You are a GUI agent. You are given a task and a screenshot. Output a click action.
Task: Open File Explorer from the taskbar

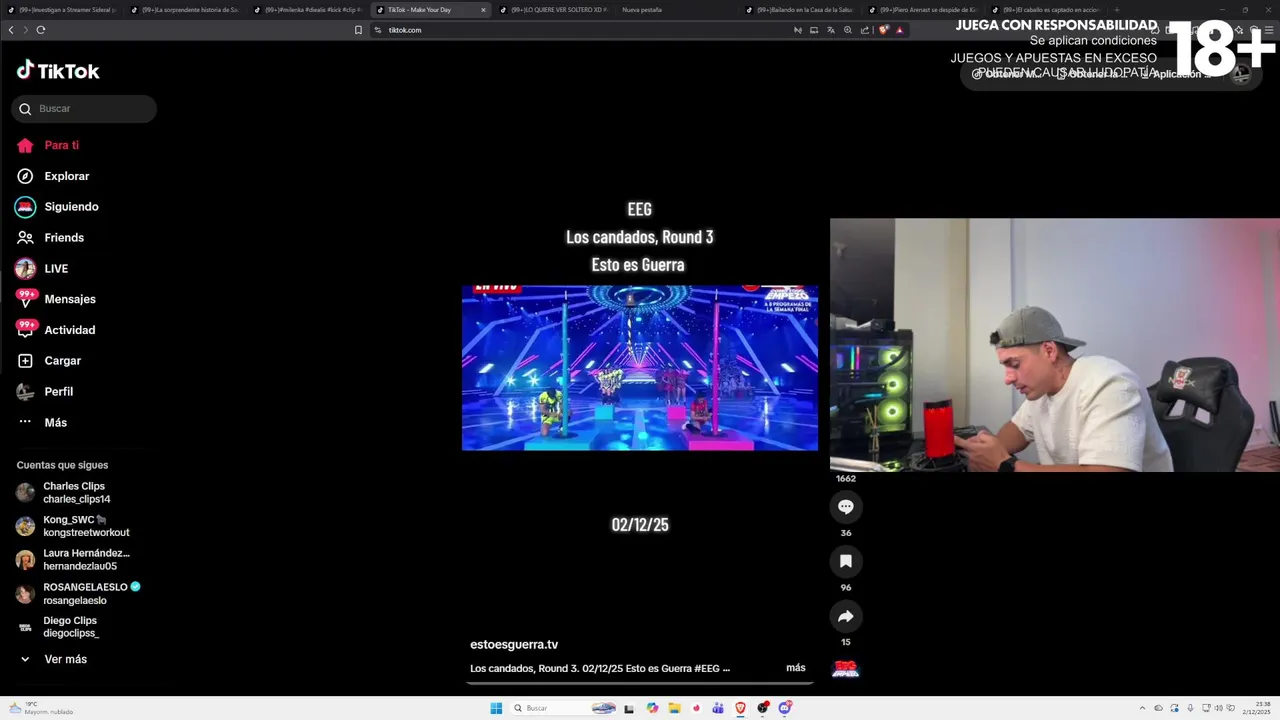(x=675, y=708)
